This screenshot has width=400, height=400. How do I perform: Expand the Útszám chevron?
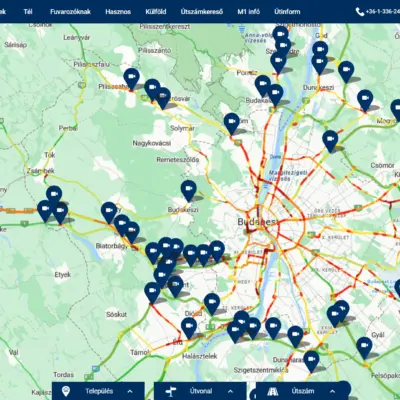[332, 391]
